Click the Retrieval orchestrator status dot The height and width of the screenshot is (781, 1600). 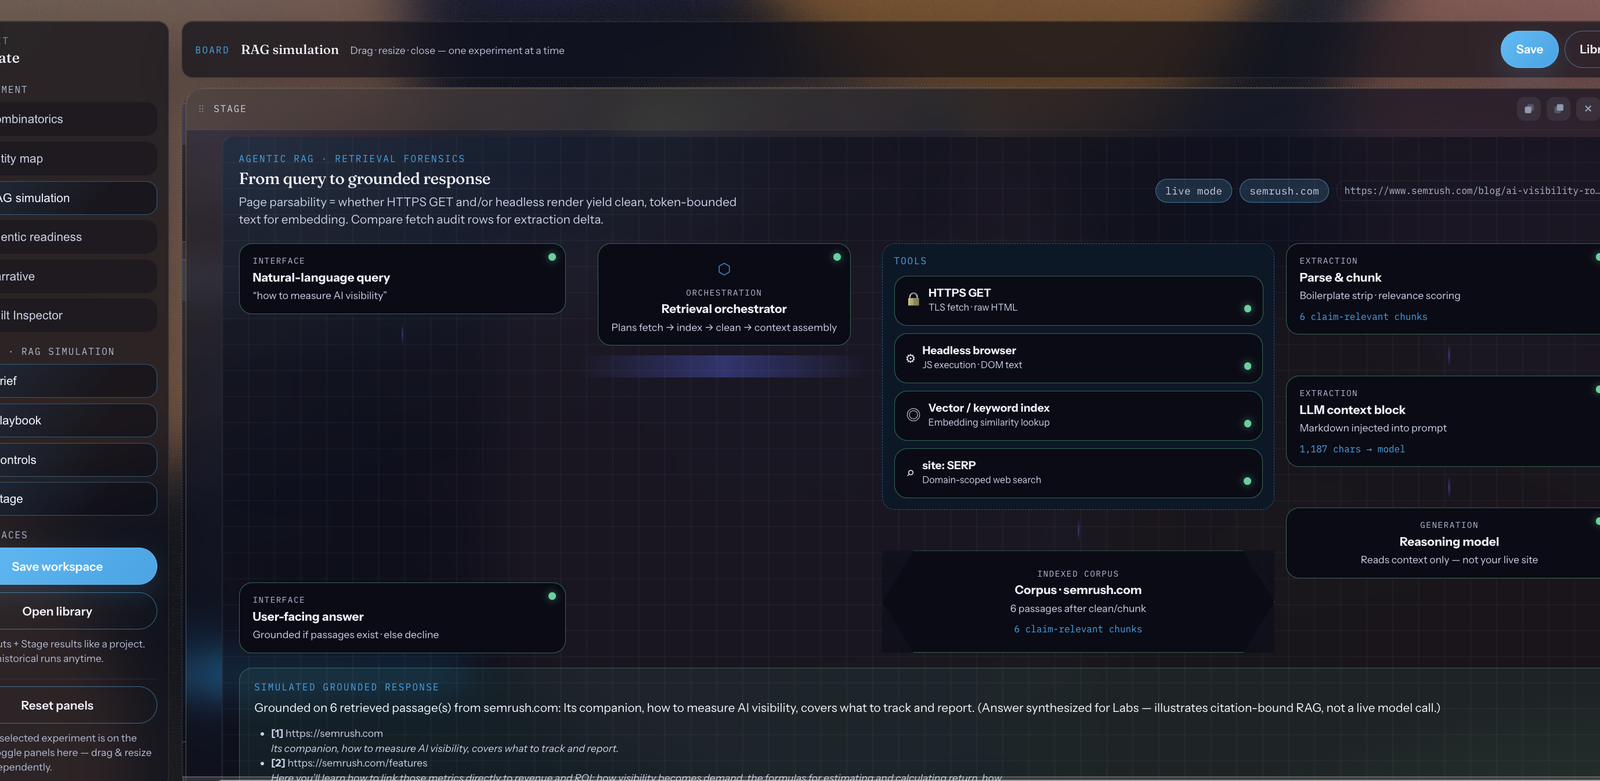coord(837,257)
